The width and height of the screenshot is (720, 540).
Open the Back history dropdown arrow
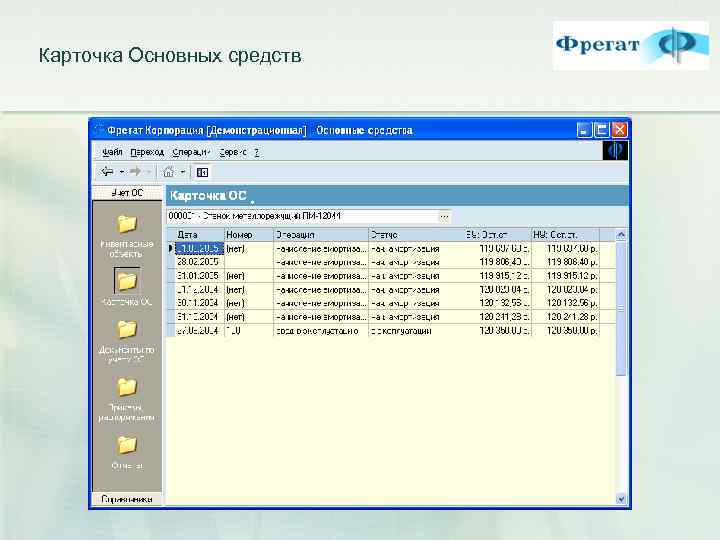[122, 172]
